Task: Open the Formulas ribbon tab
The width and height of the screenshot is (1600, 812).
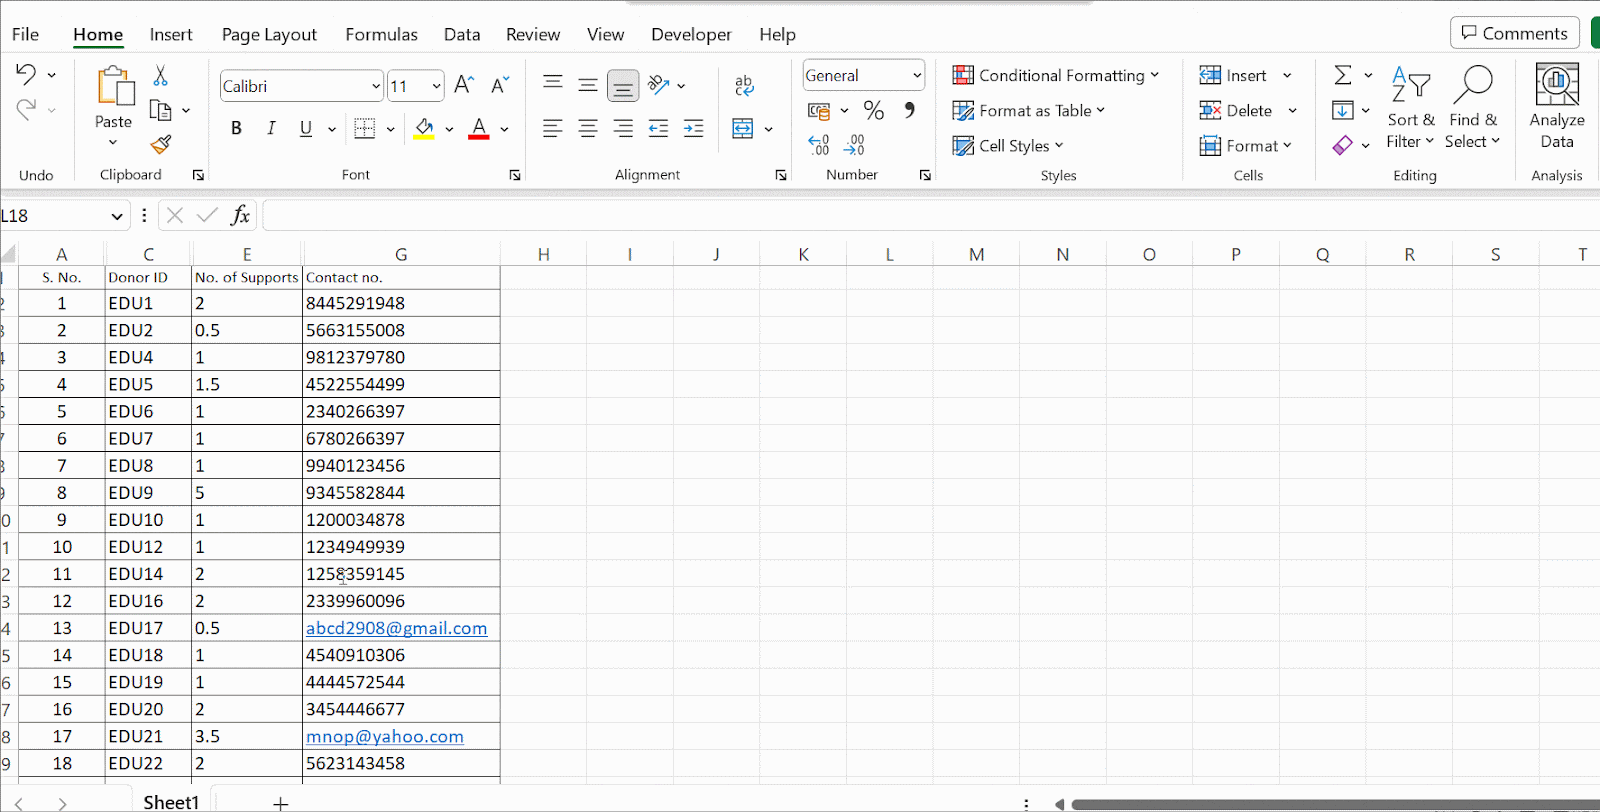Action: (x=381, y=34)
